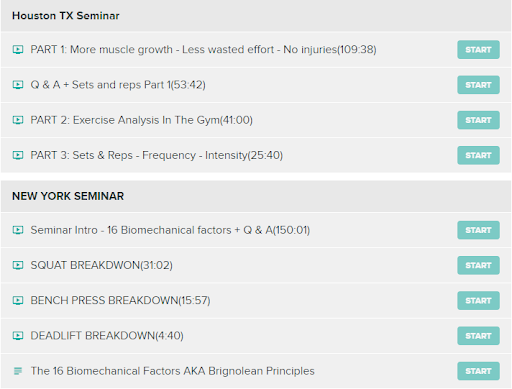The image size is (512, 389).
Task: Click video icon next to Q & A Sets and reps
Action: tap(18, 85)
